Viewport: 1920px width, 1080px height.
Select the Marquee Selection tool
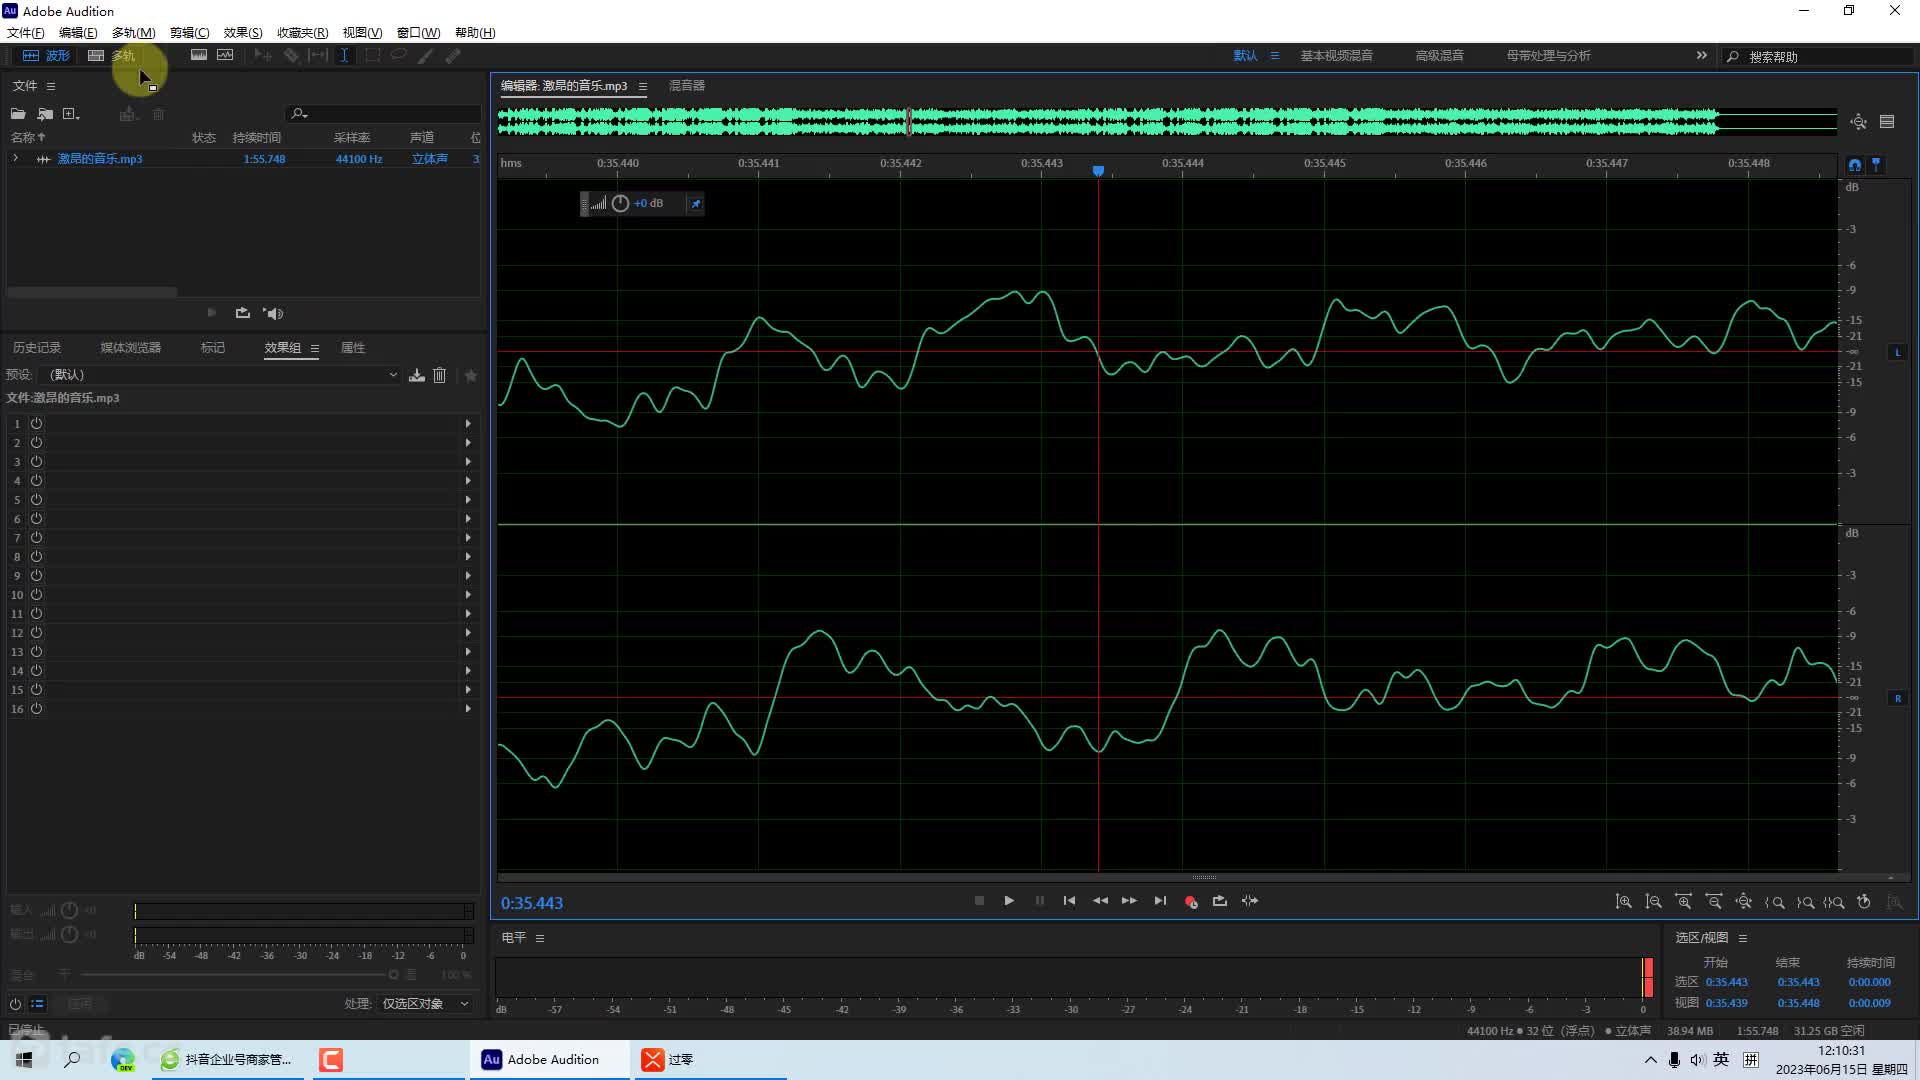click(x=372, y=56)
